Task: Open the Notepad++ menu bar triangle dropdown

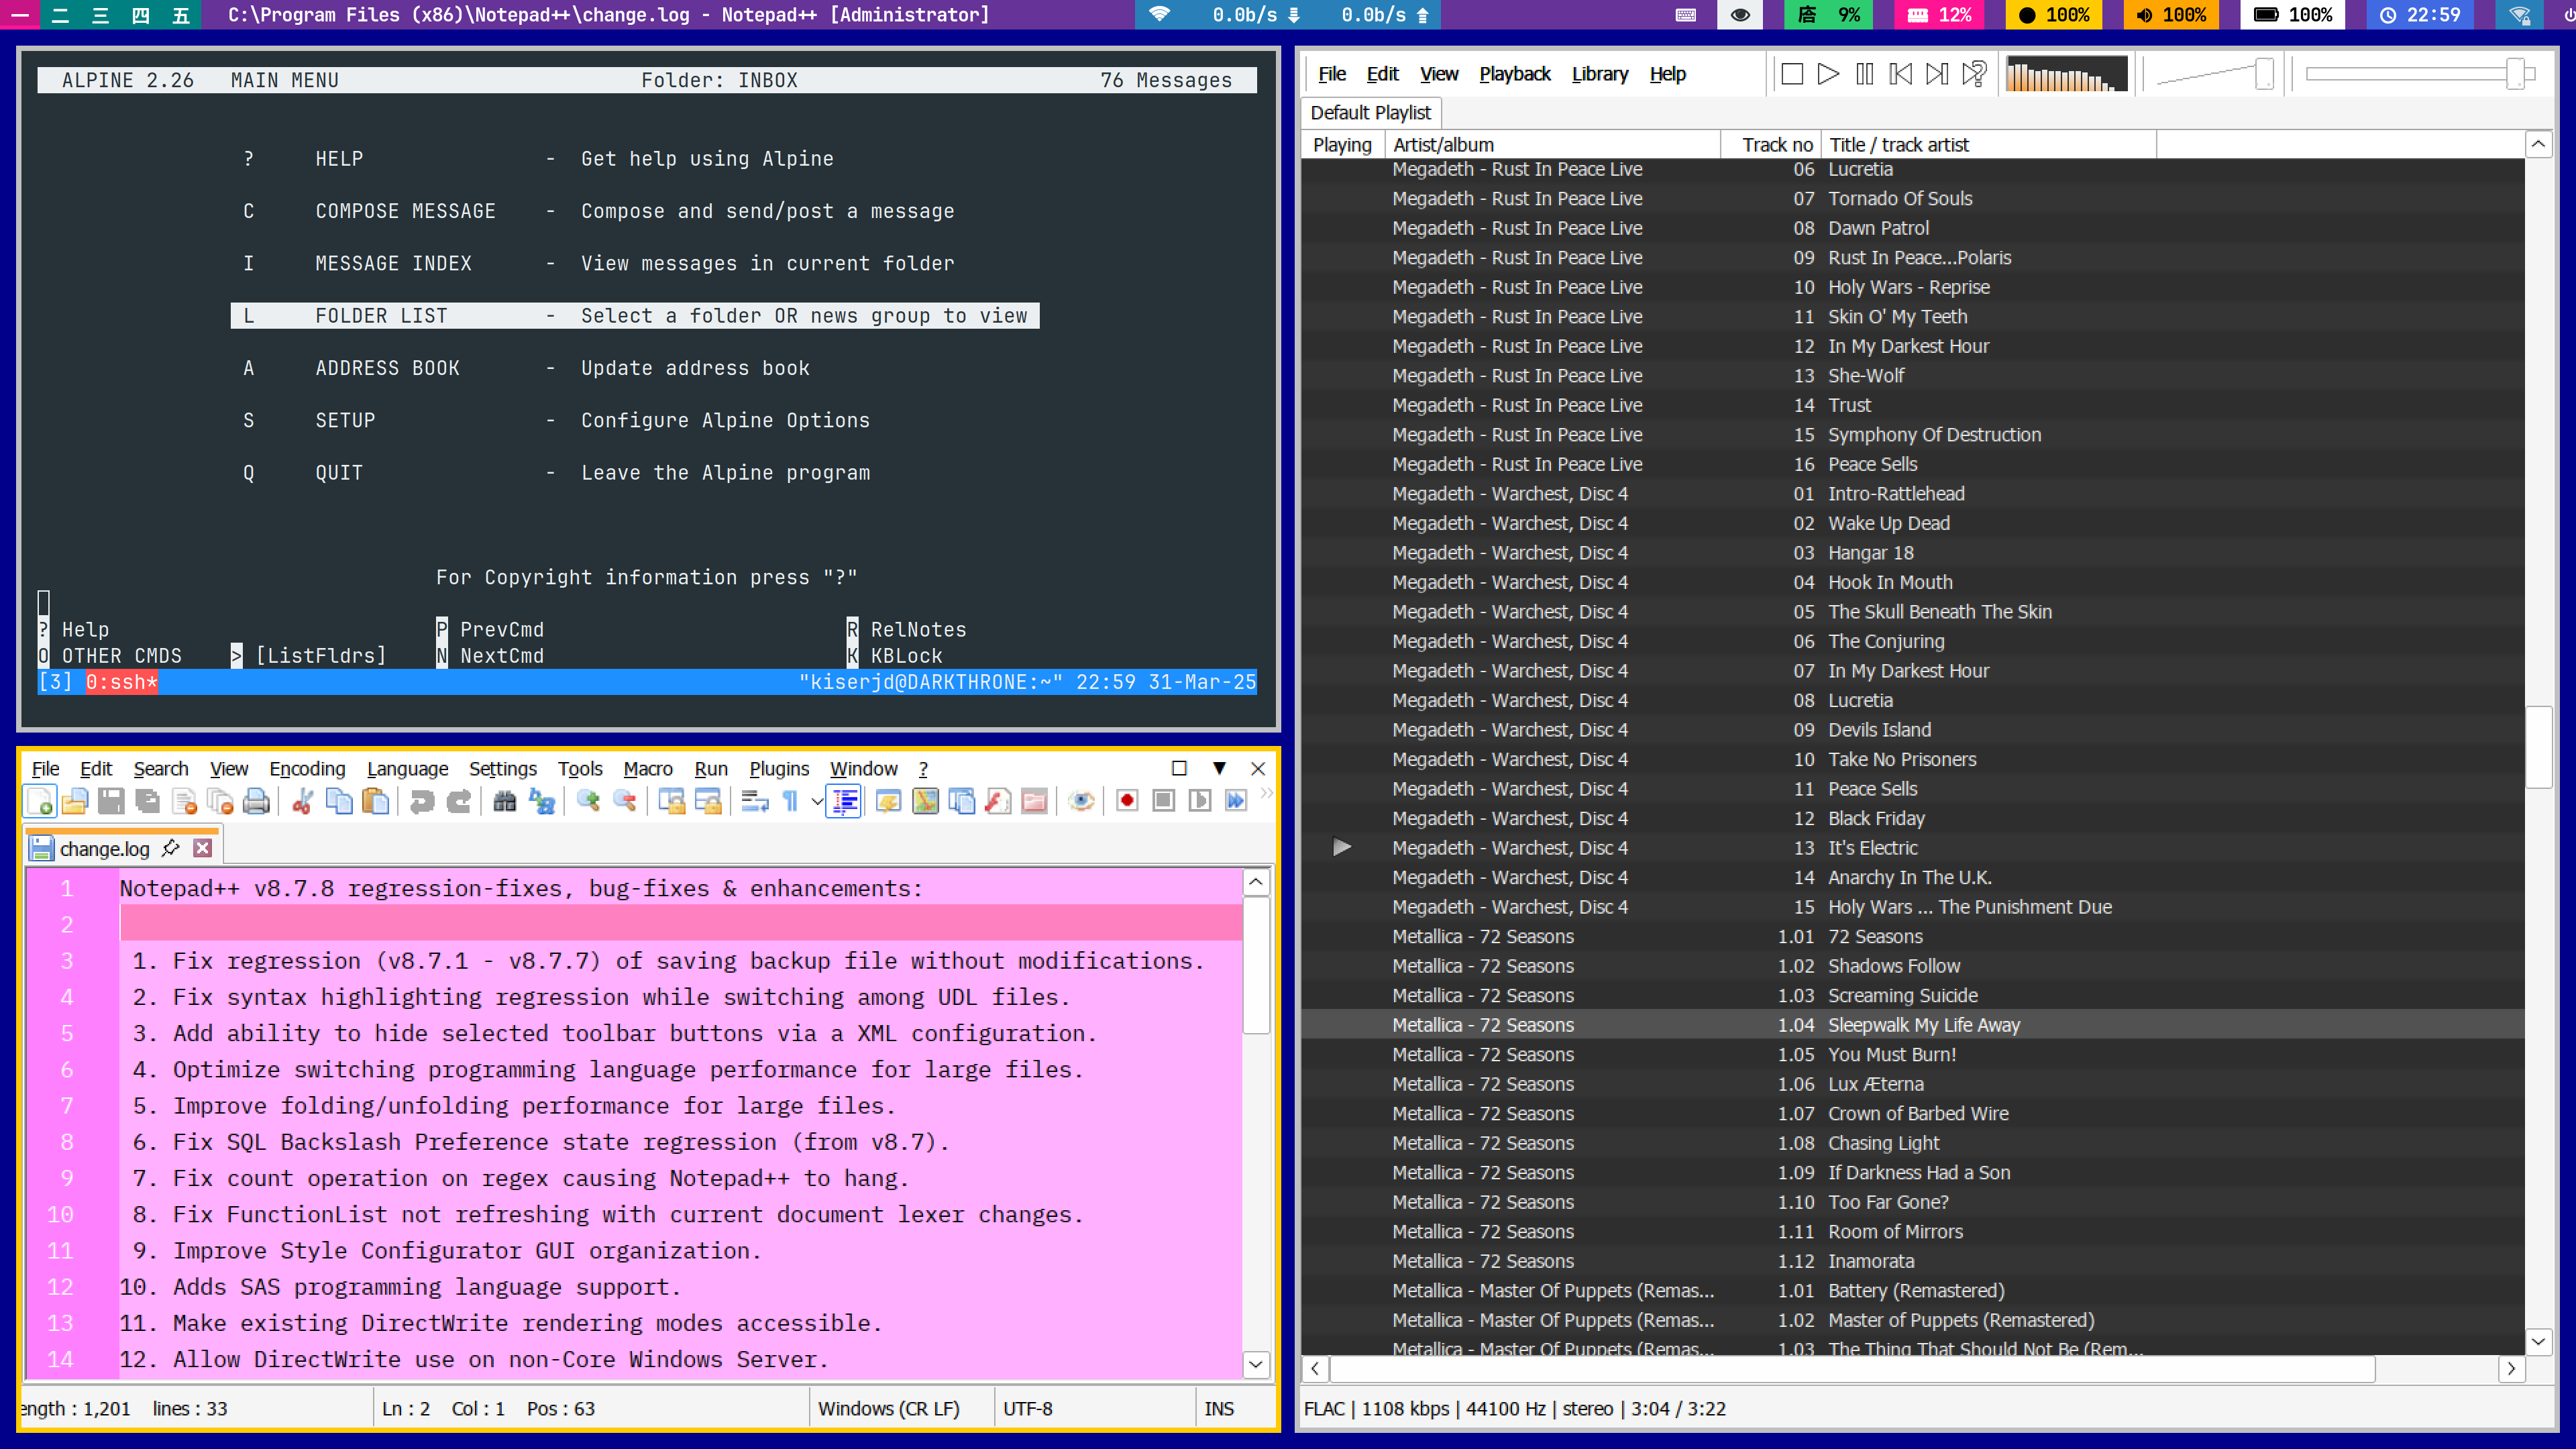Action: (x=1219, y=768)
